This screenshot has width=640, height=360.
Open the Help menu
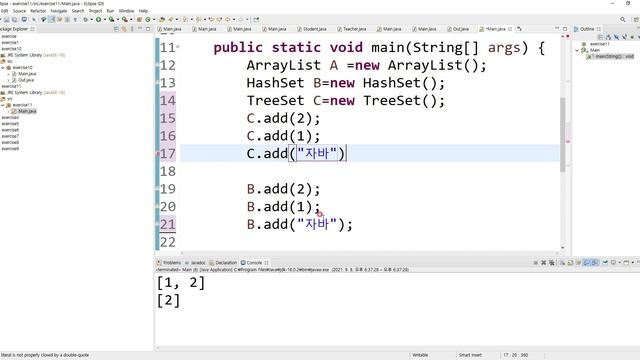click(x=143, y=11)
